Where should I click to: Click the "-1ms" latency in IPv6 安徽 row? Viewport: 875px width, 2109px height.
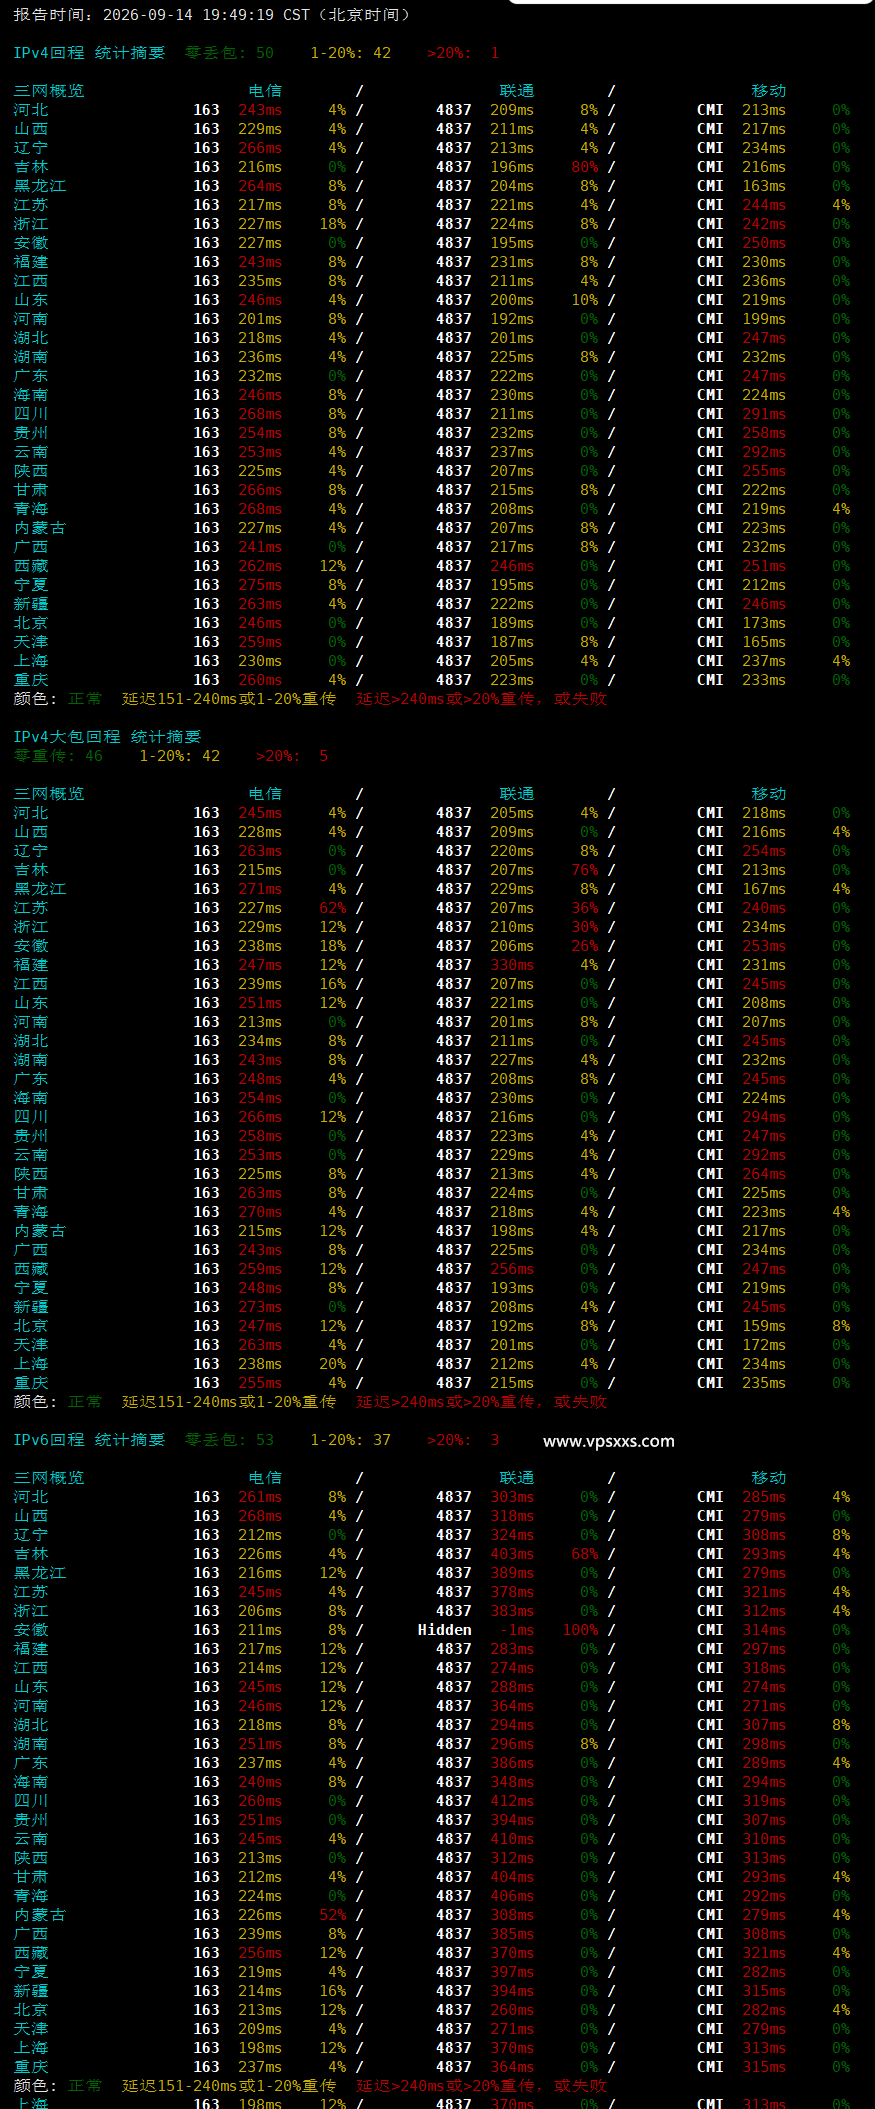pos(516,1630)
